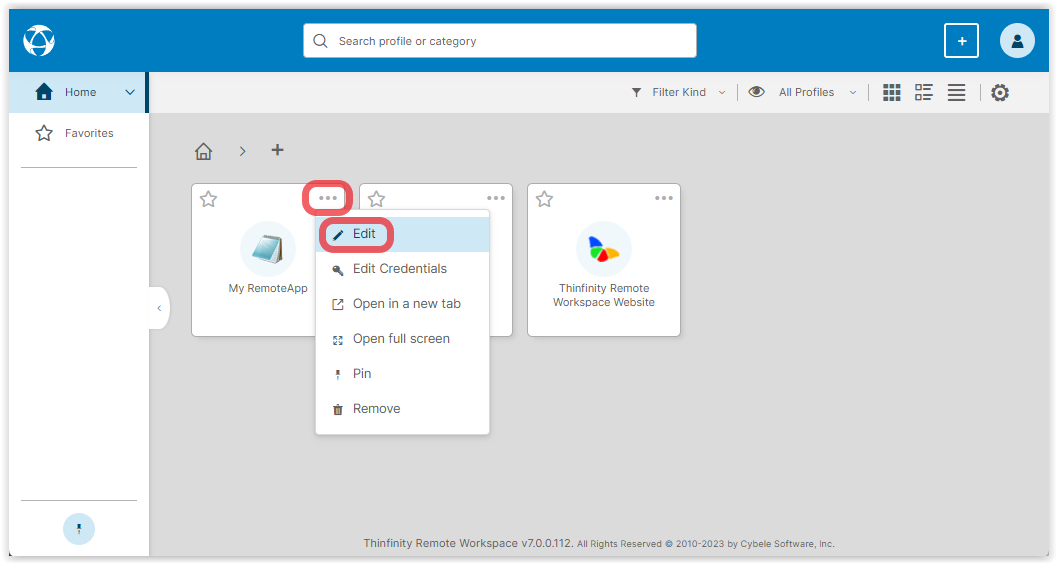Open My RemoteApp three-dot menu

tap(328, 198)
